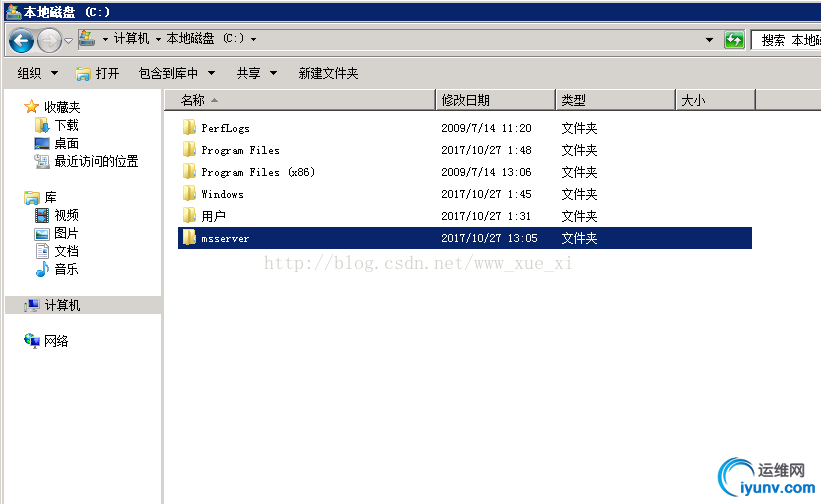Open the 图片 library
The image size is (821, 504).
pos(66,233)
